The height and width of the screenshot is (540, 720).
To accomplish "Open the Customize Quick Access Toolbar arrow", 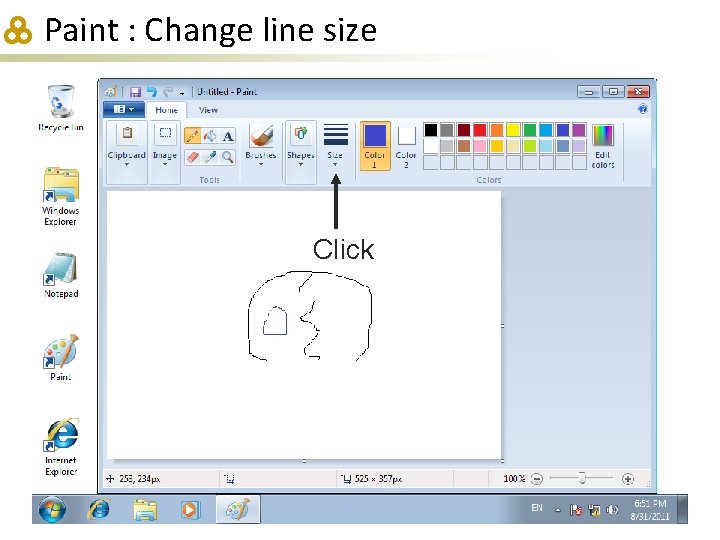I will [x=182, y=93].
